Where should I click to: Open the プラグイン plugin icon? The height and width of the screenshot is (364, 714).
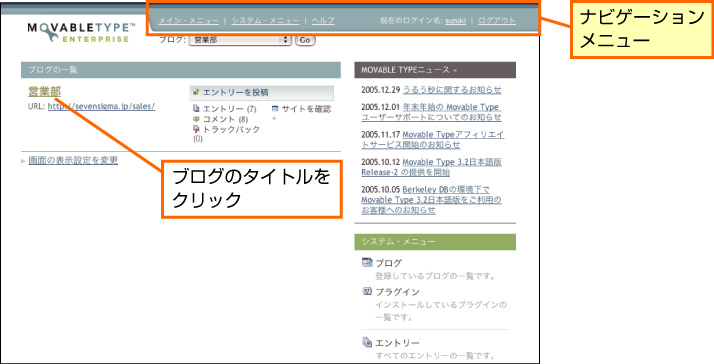point(367,292)
